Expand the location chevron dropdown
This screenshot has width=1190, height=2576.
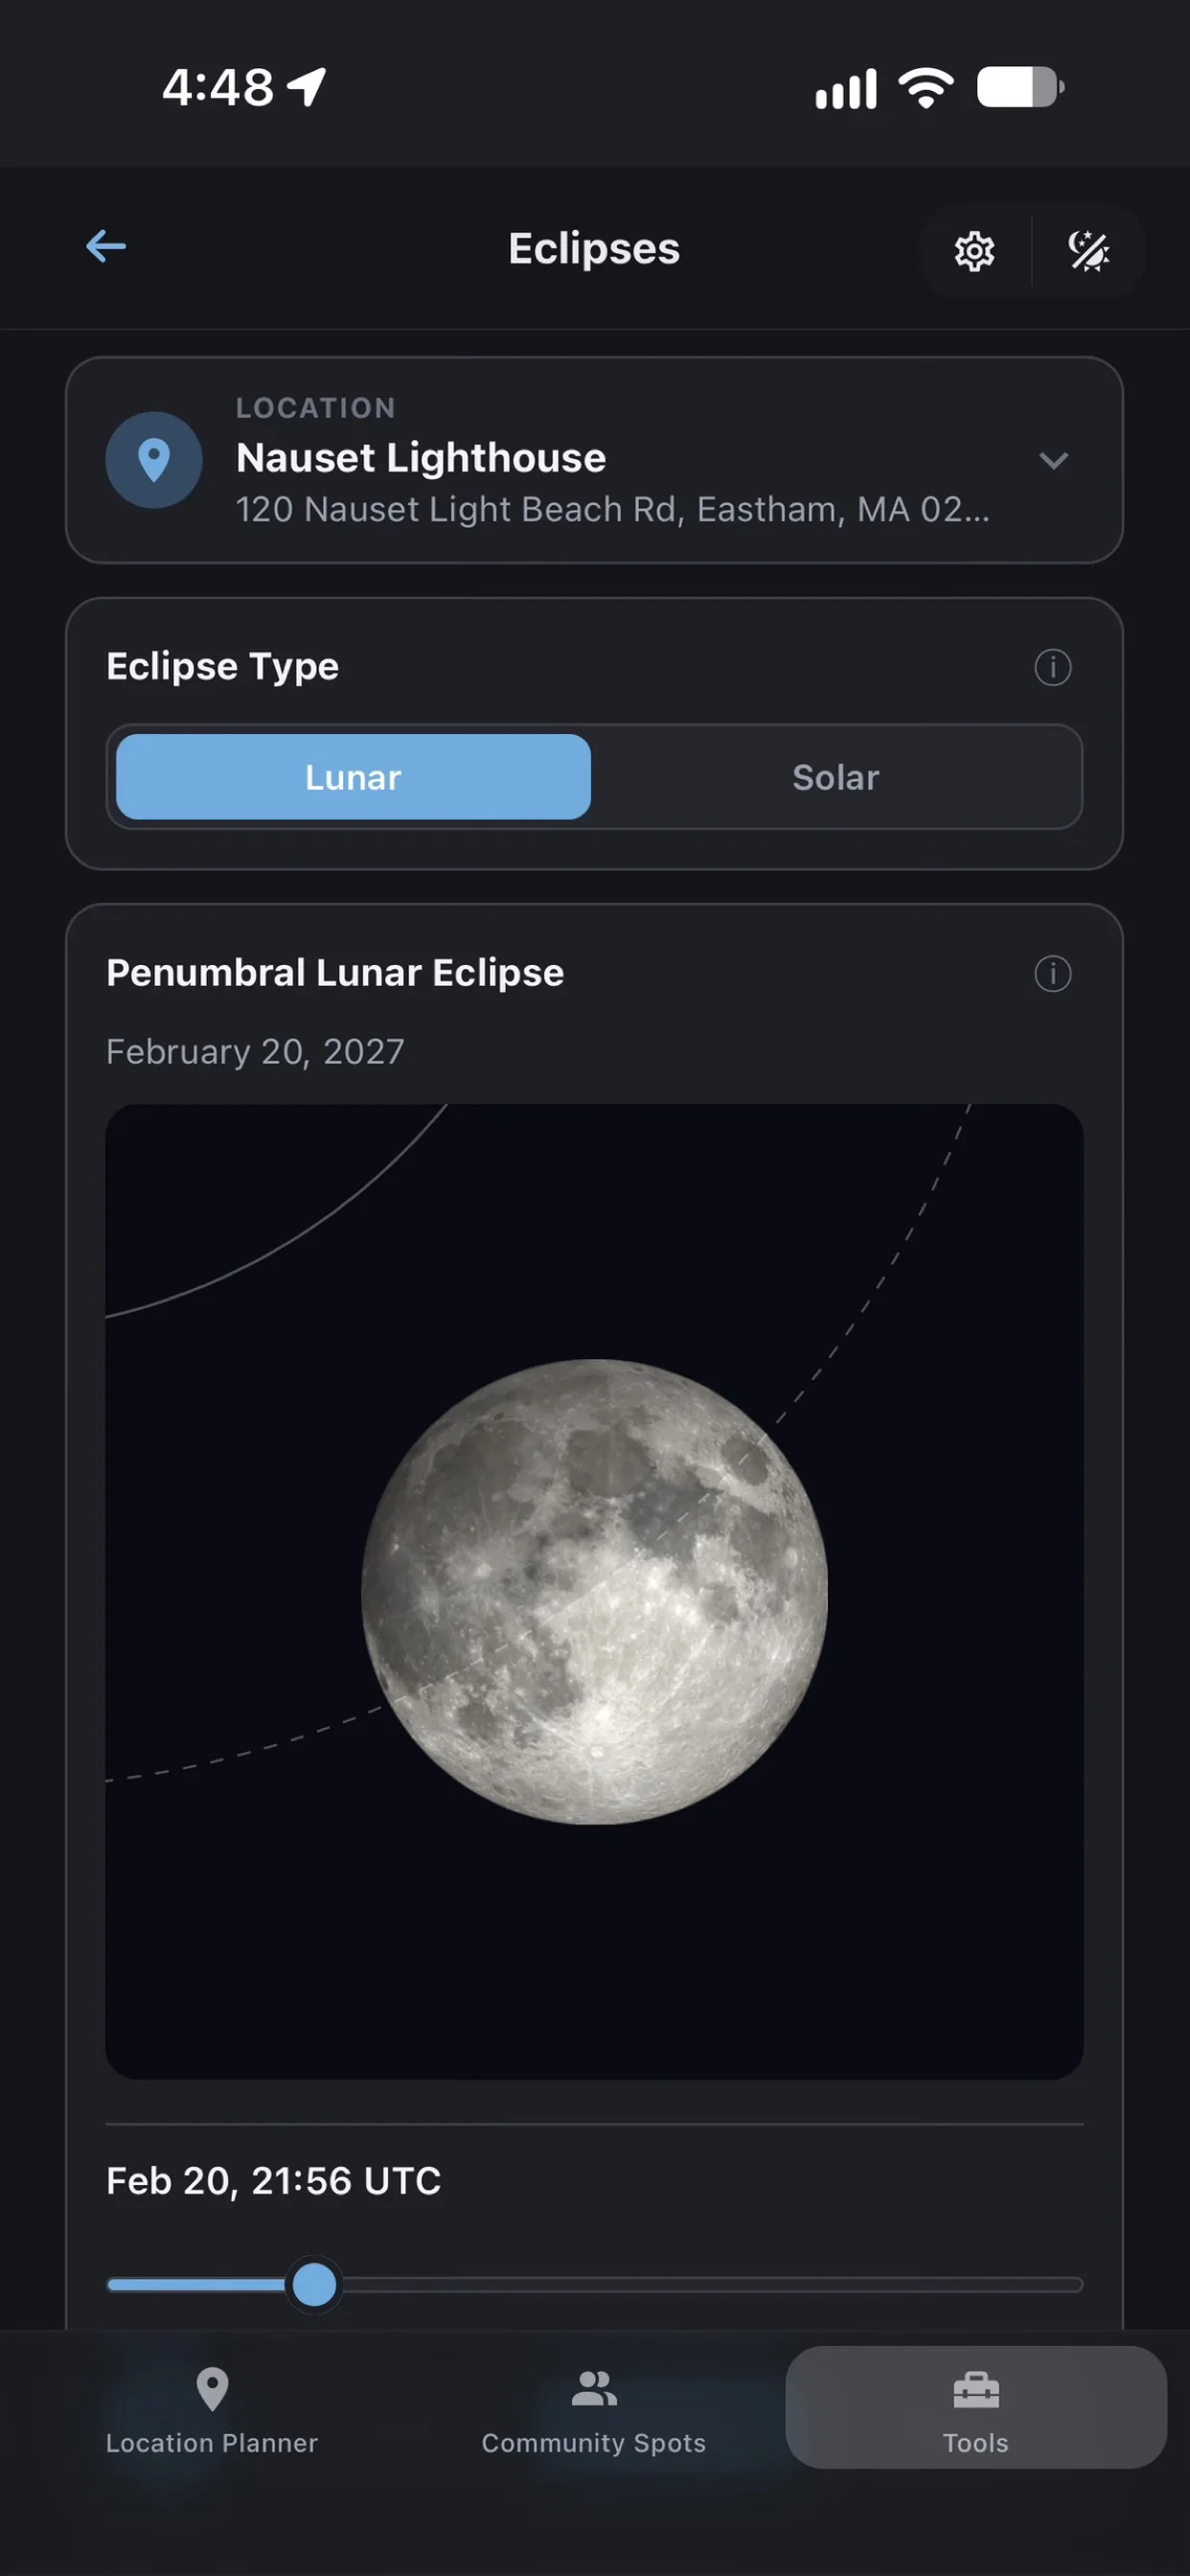click(1053, 461)
